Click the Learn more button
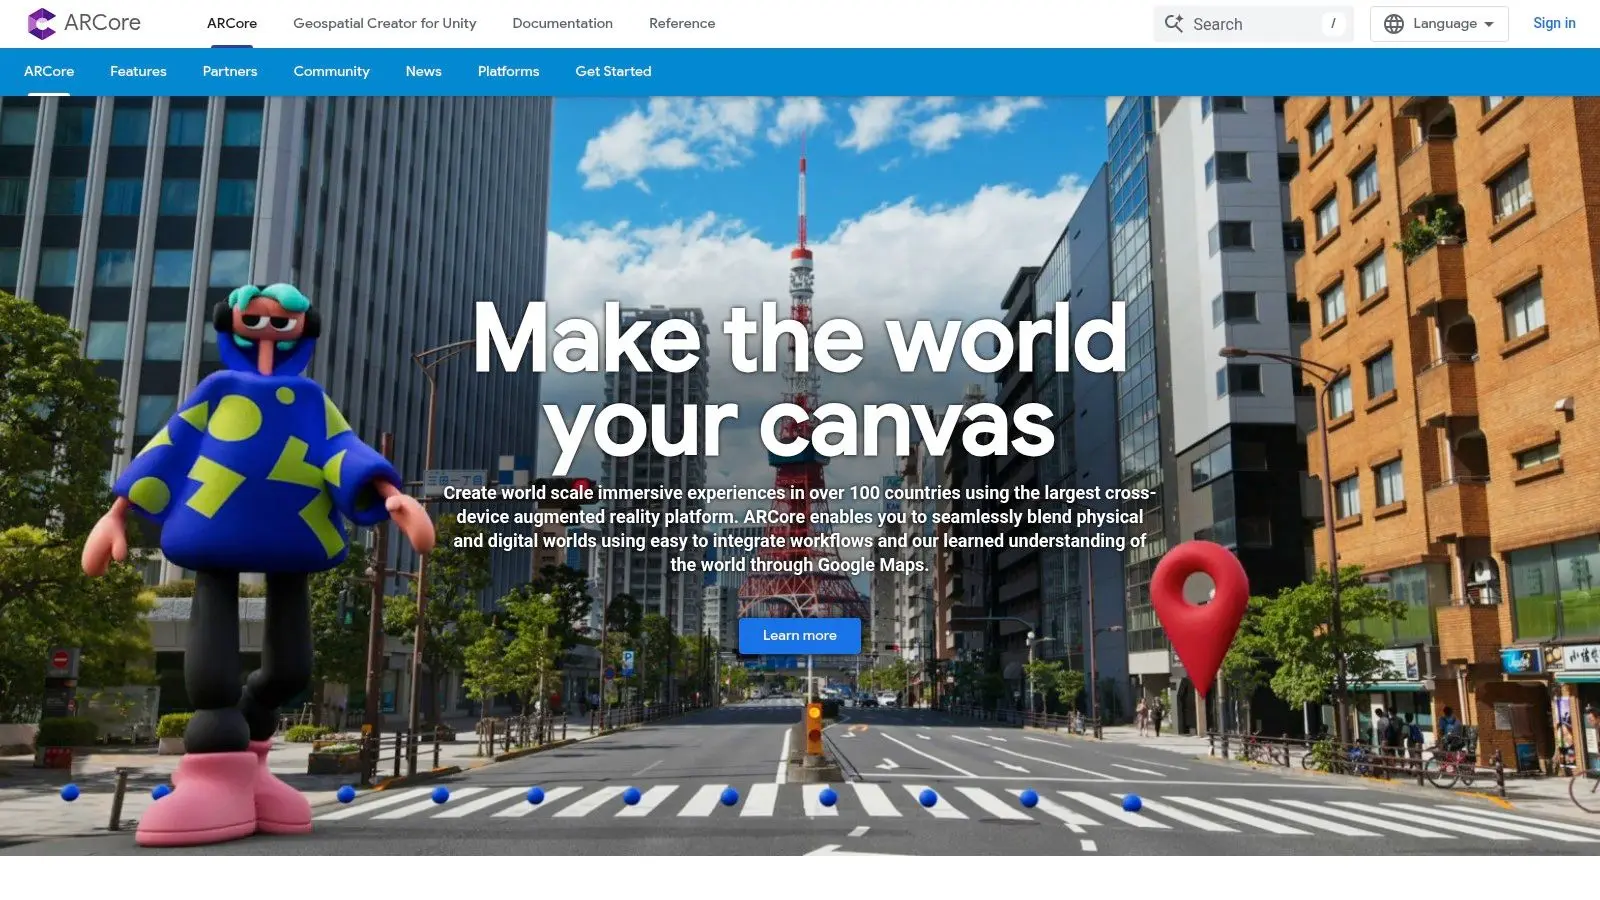 800,636
